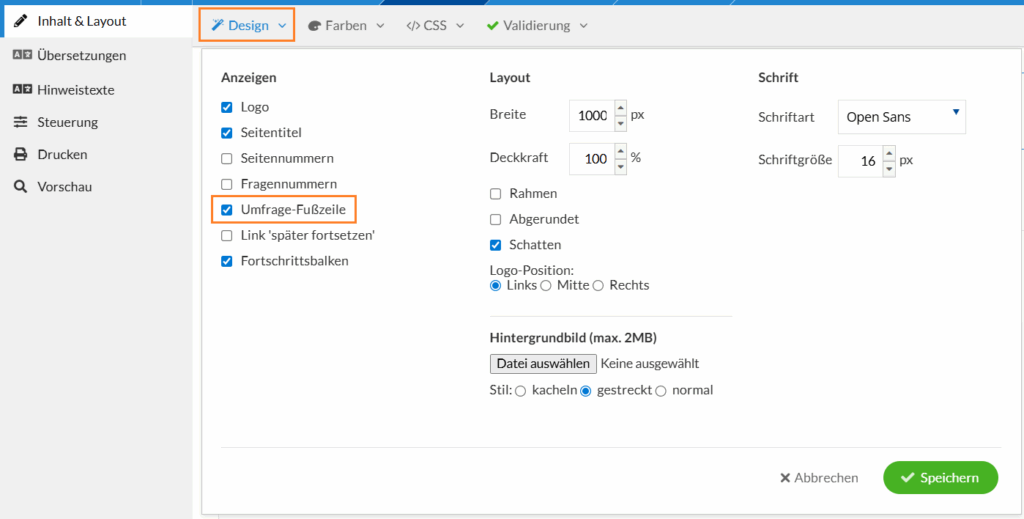1024x519 pixels.
Task: Click the magnifier icon for Vorschau
Action: 20,187
